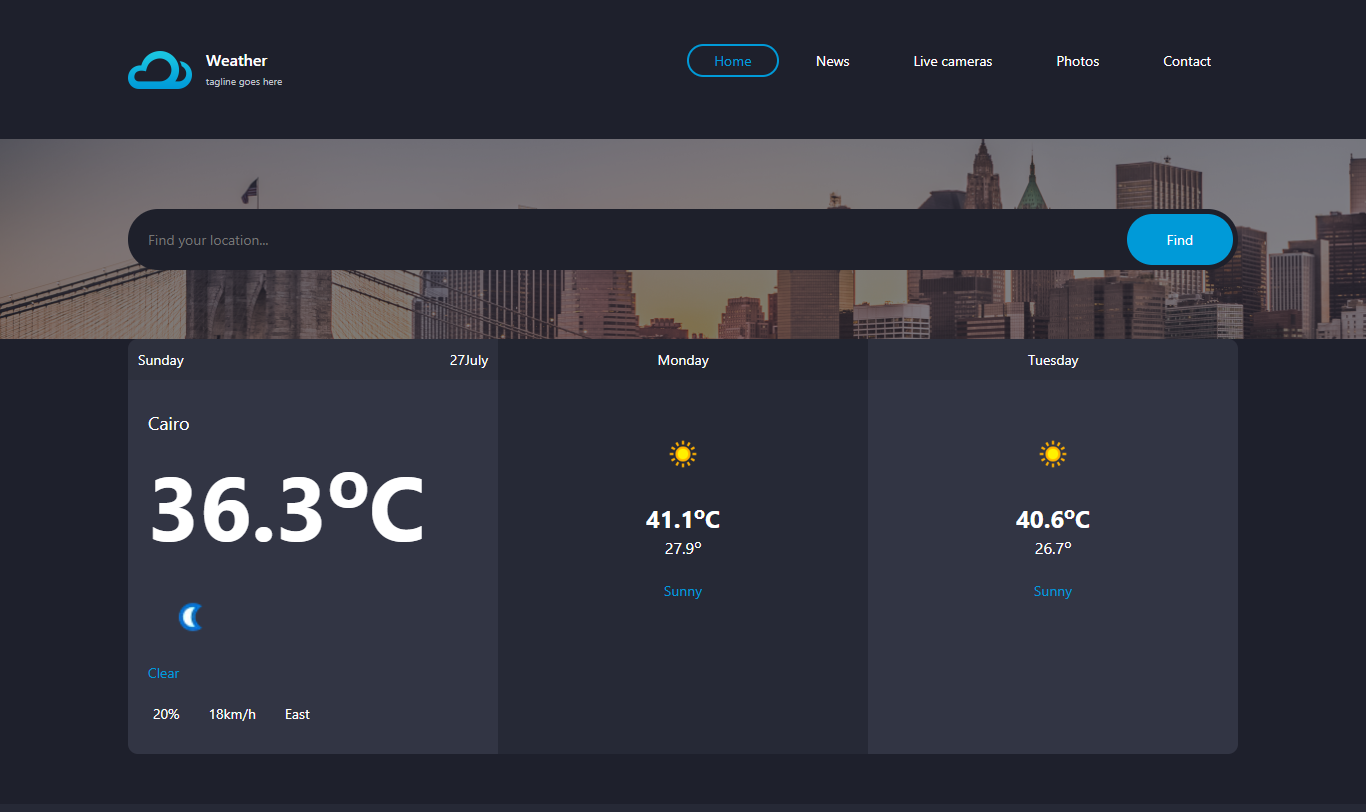The width and height of the screenshot is (1366, 812).
Task: Open the Contact page
Action: click(1187, 61)
